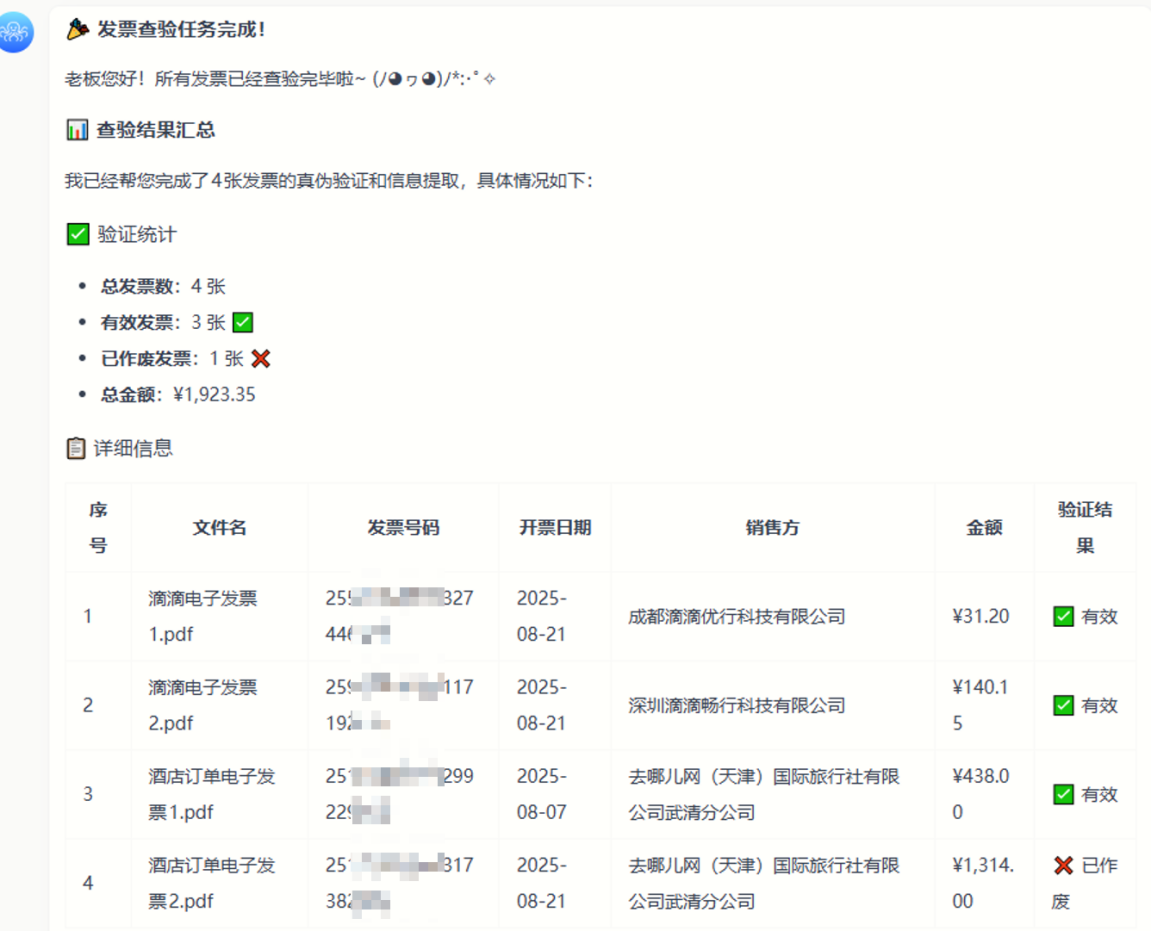Click the green 有效 checkmark in row 2
Image resolution: width=1151 pixels, height=931 pixels.
coord(1064,706)
